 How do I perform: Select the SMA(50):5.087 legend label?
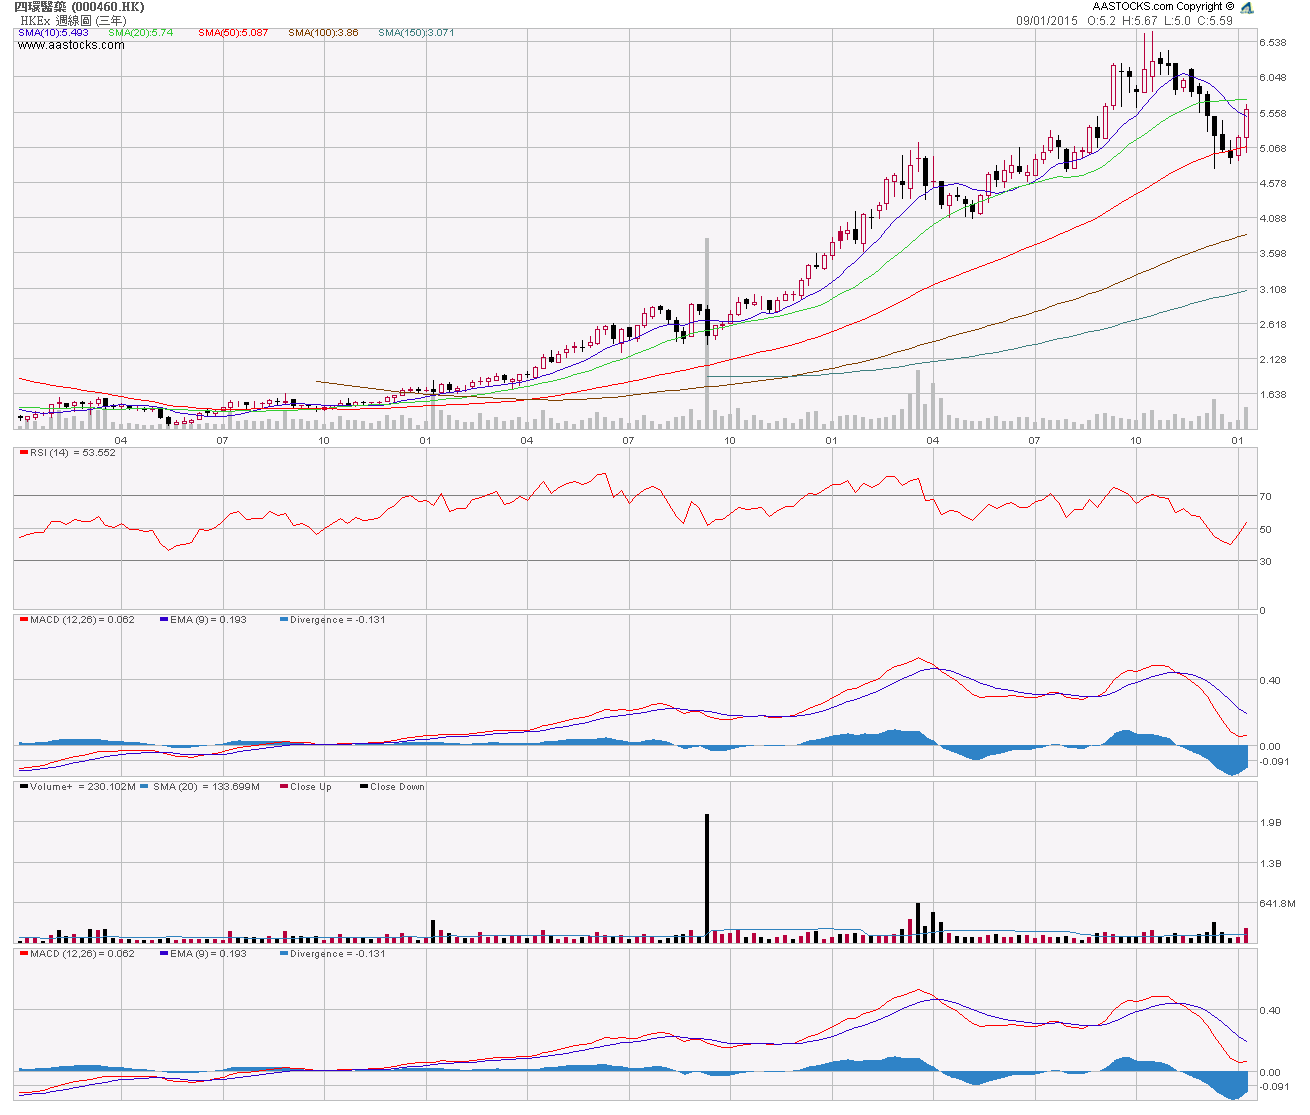pos(233,33)
